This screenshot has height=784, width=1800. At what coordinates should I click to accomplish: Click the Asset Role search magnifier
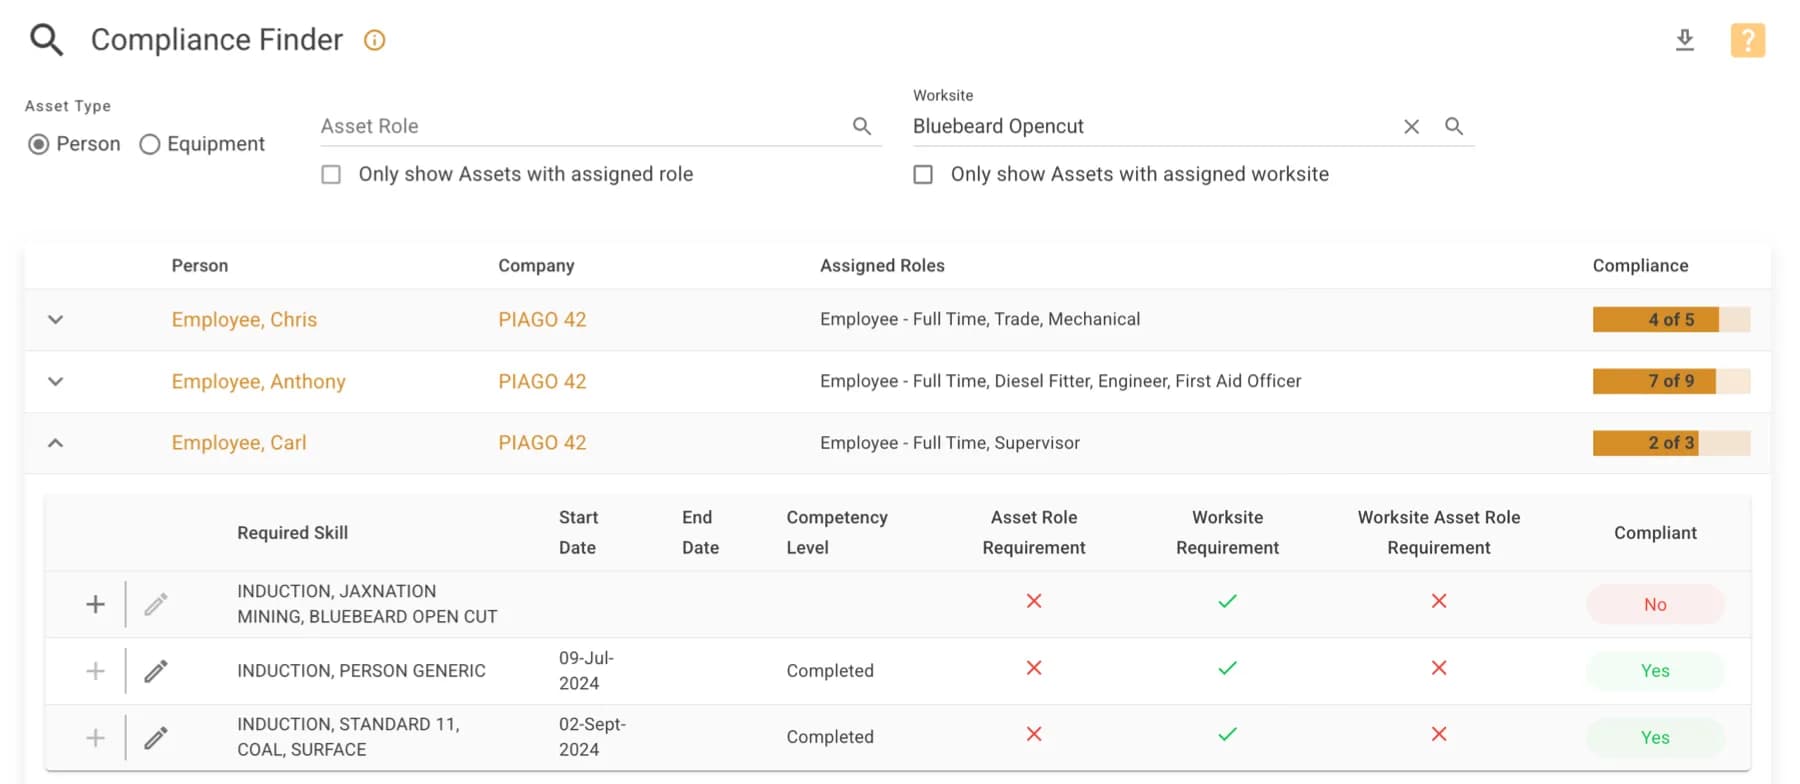click(x=862, y=126)
